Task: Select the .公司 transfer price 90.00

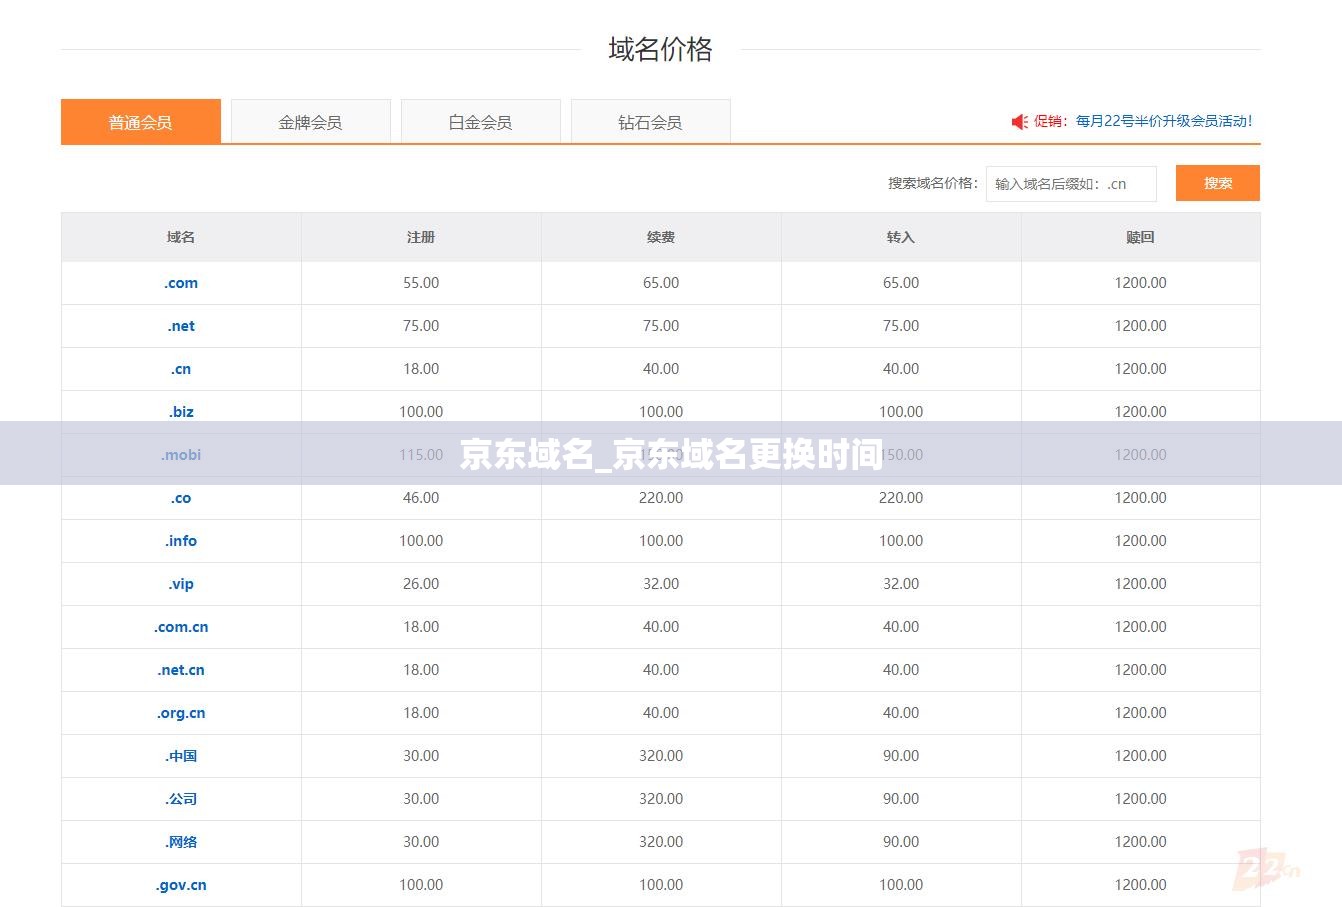Action: (901, 799)
